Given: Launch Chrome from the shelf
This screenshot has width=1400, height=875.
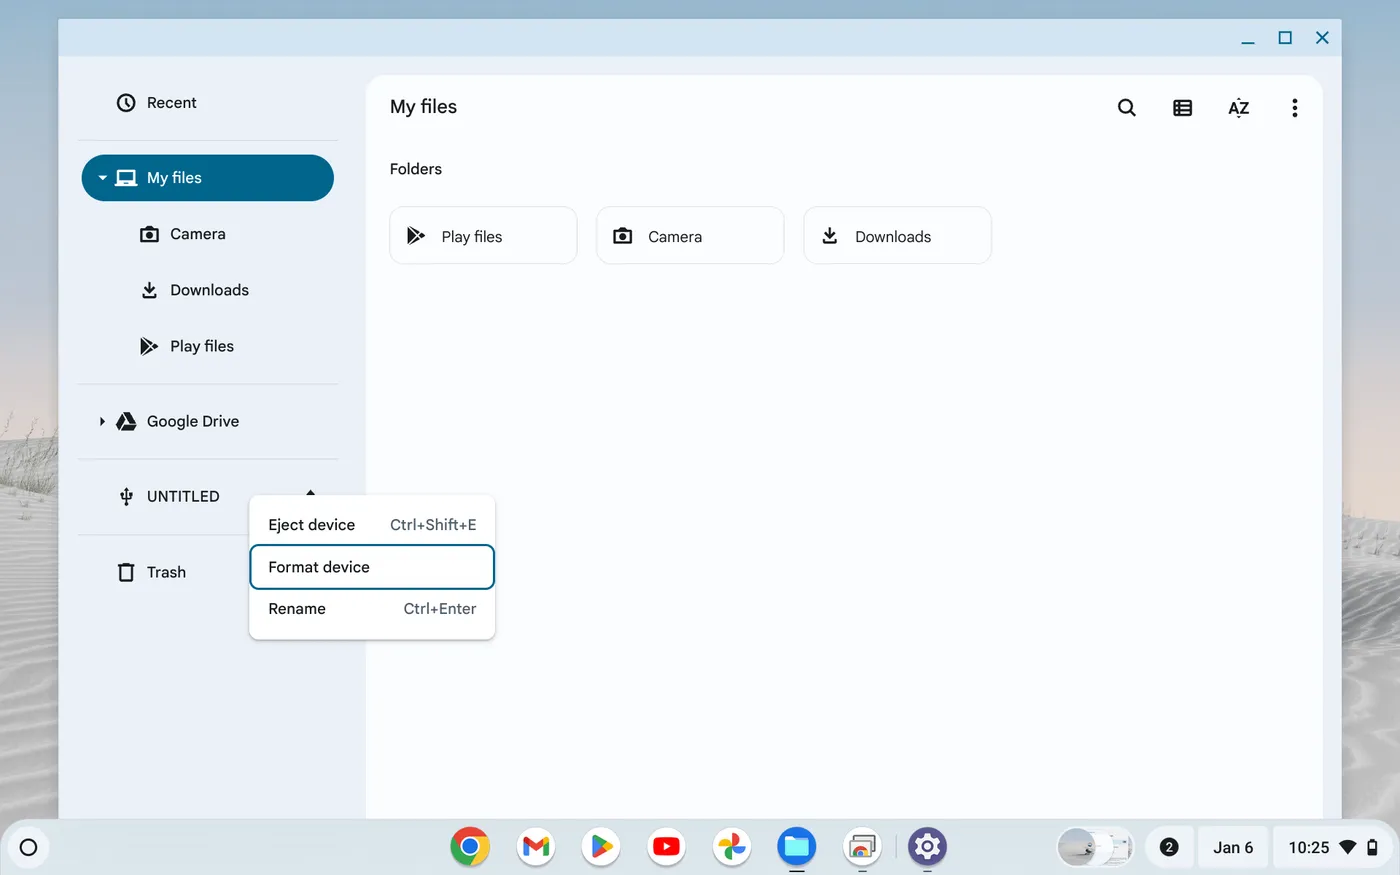Looking at the screenshot, I should [x=470, y=847].
